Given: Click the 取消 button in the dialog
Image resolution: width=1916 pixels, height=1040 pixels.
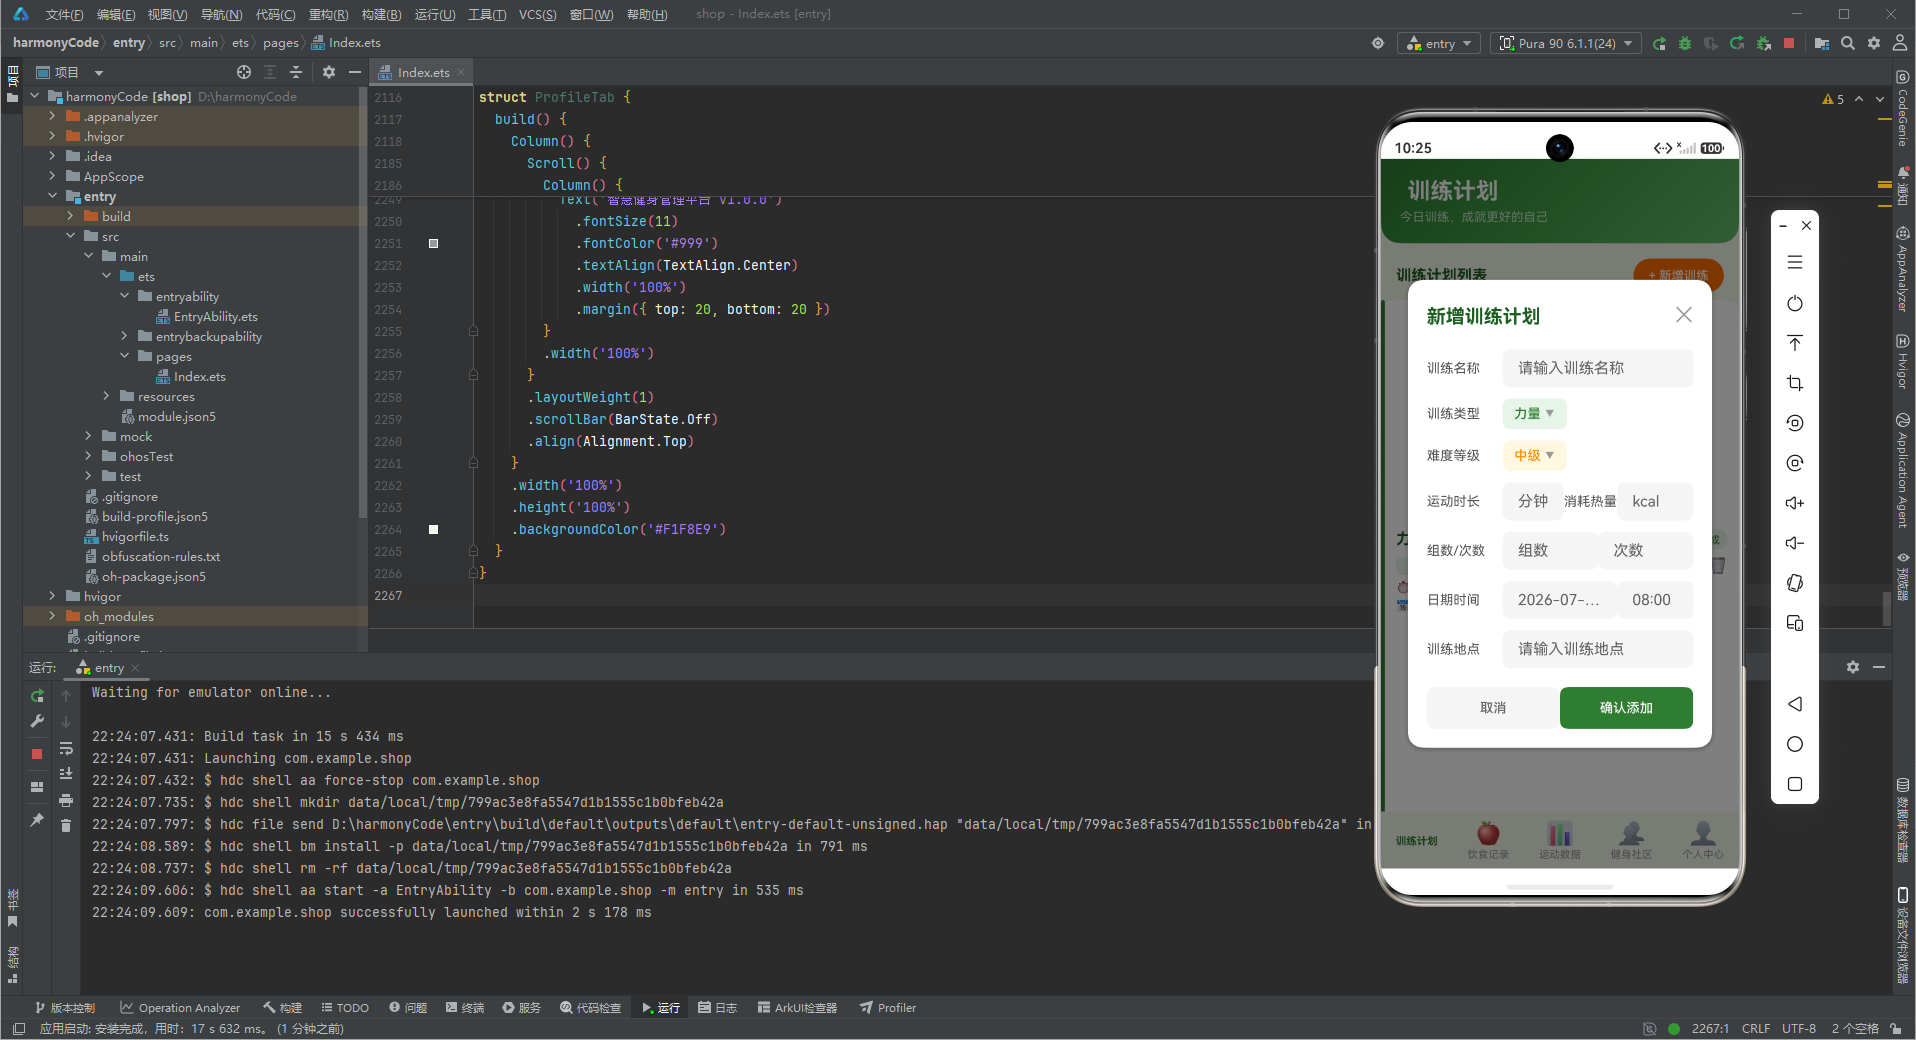Looking at the screenshot, I should pos(1493,708).
